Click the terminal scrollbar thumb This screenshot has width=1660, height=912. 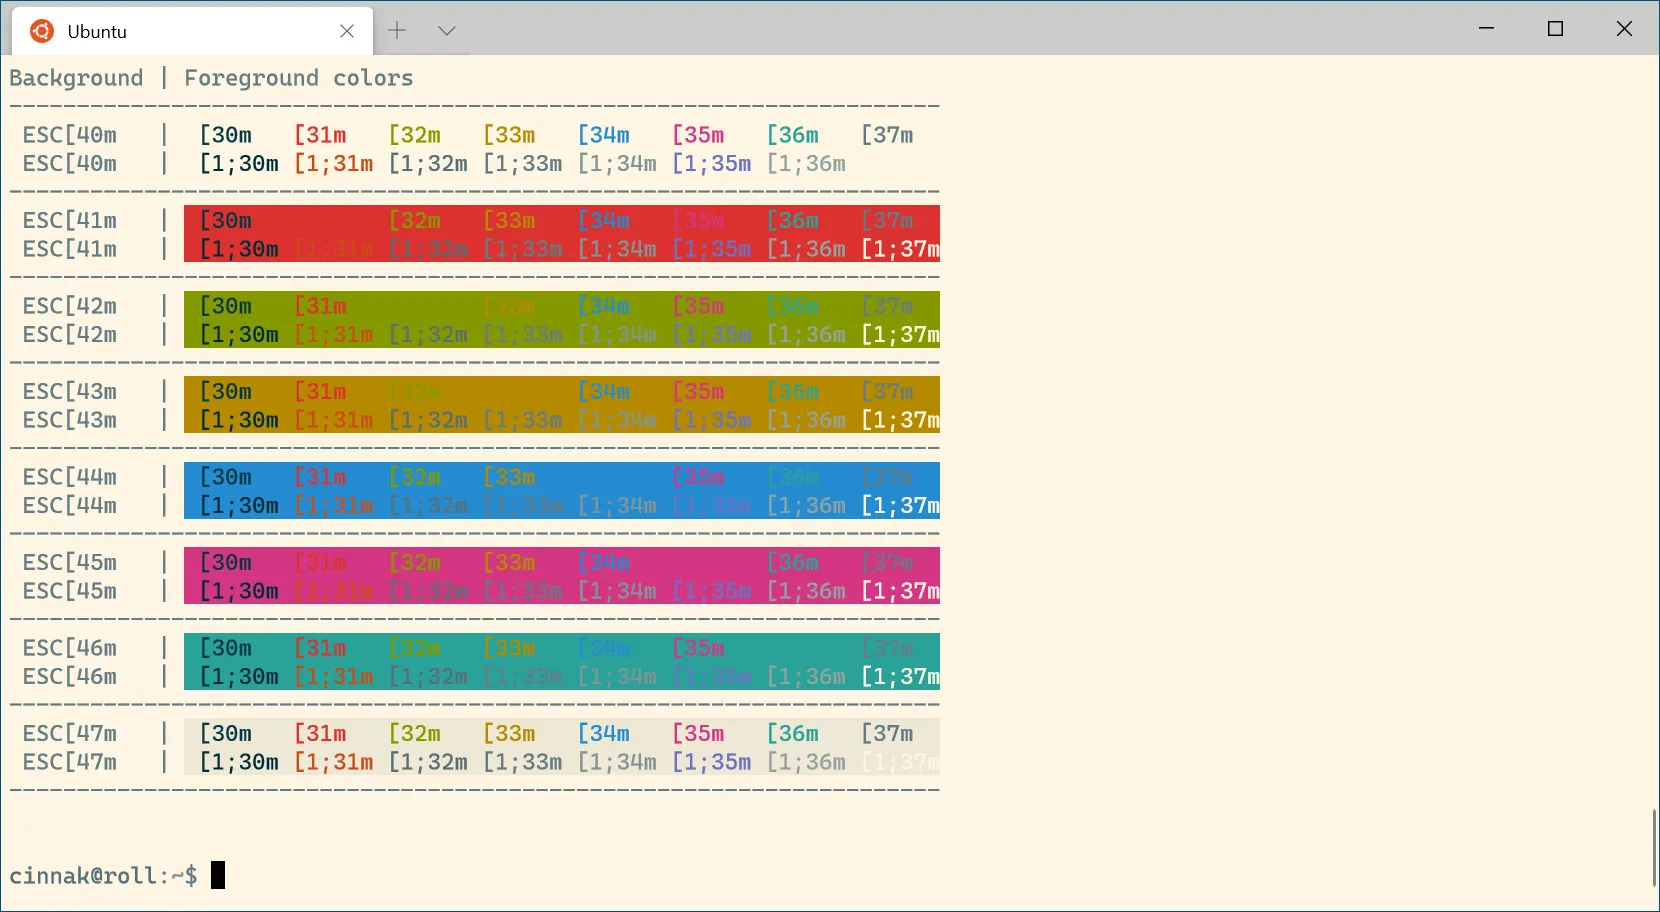coord(1654,848)
